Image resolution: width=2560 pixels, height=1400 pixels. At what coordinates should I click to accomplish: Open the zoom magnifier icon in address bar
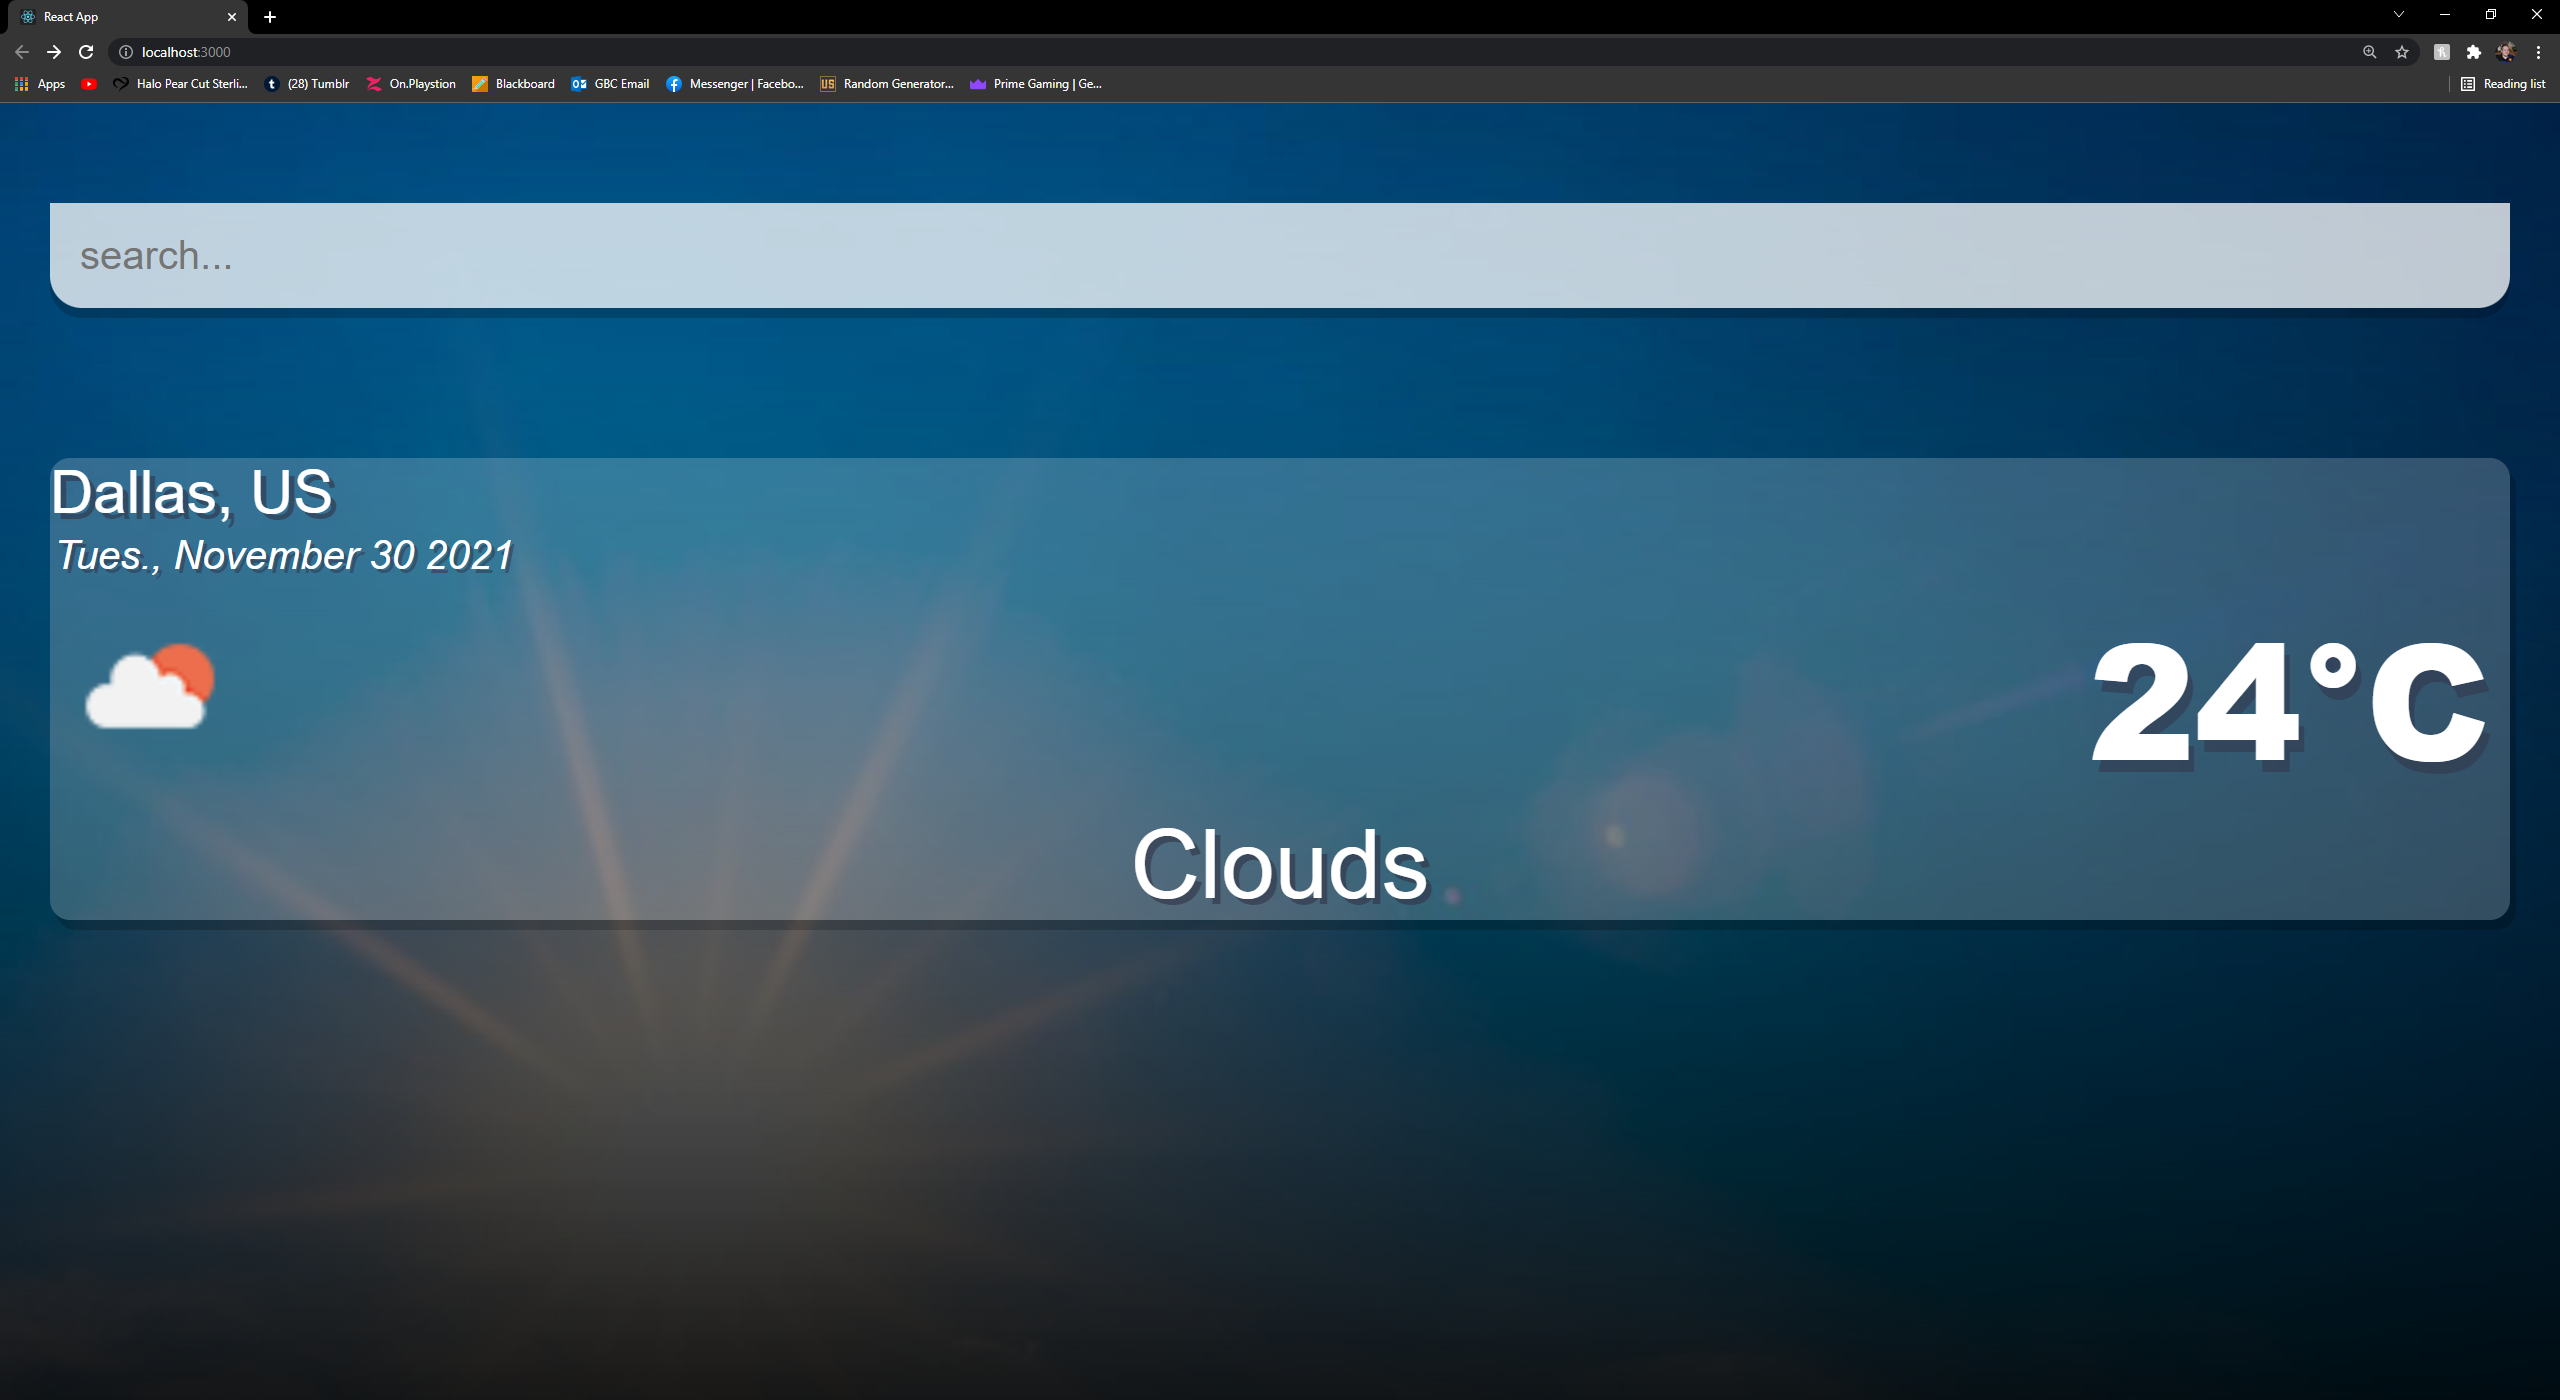point(2369,52)
